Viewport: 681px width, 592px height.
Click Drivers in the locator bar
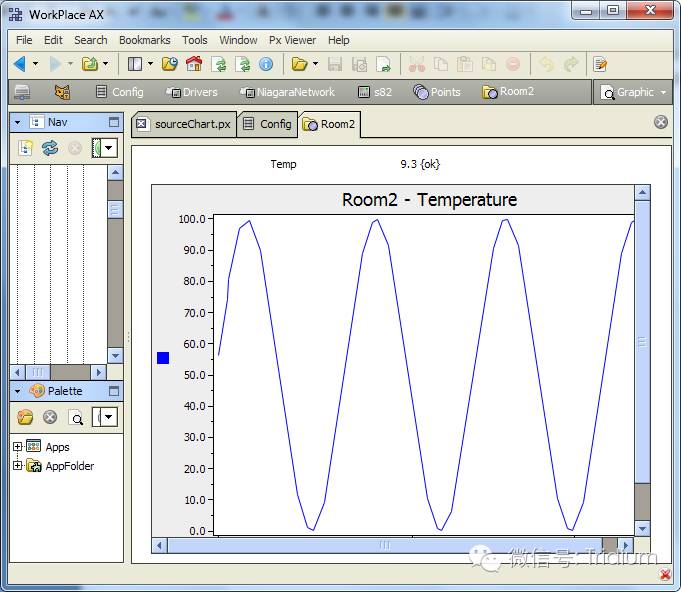click(x=192, y=92)
